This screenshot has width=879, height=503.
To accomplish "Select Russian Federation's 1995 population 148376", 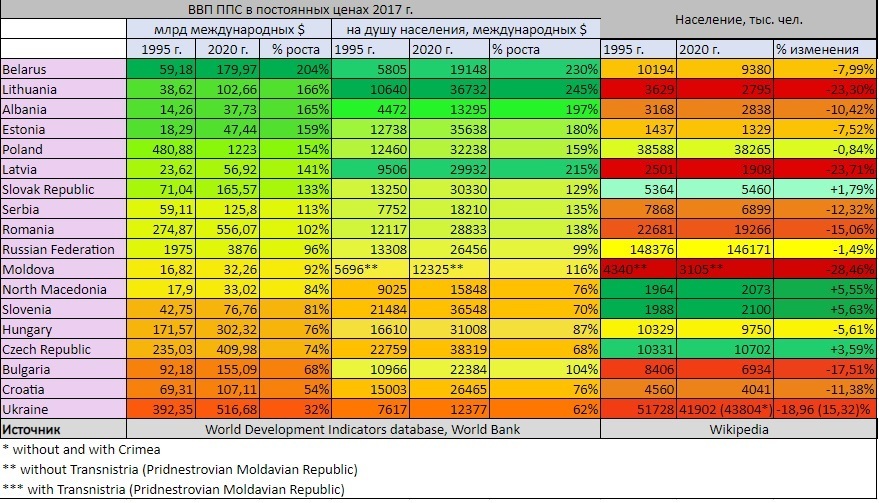I will pos(637,251).
